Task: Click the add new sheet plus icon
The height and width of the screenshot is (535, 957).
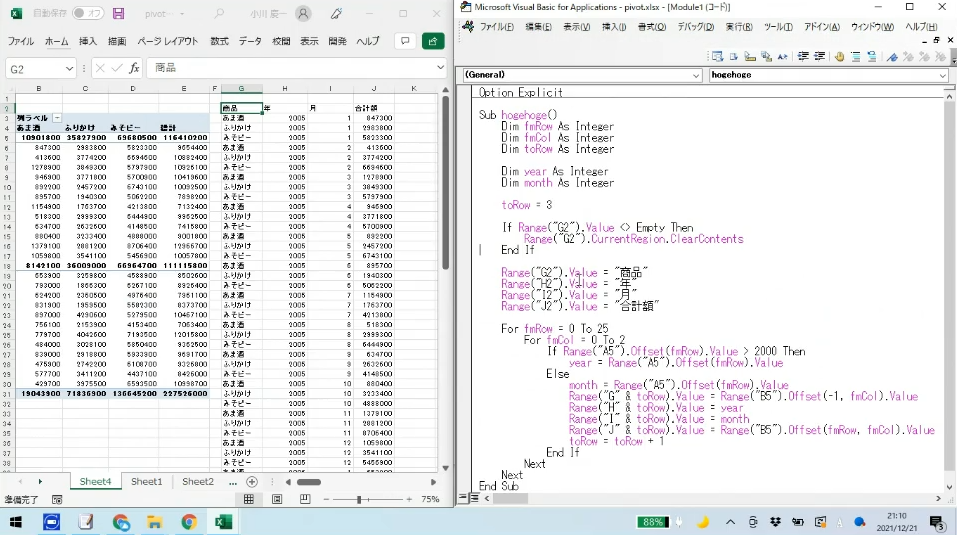Action: [252, 481]
